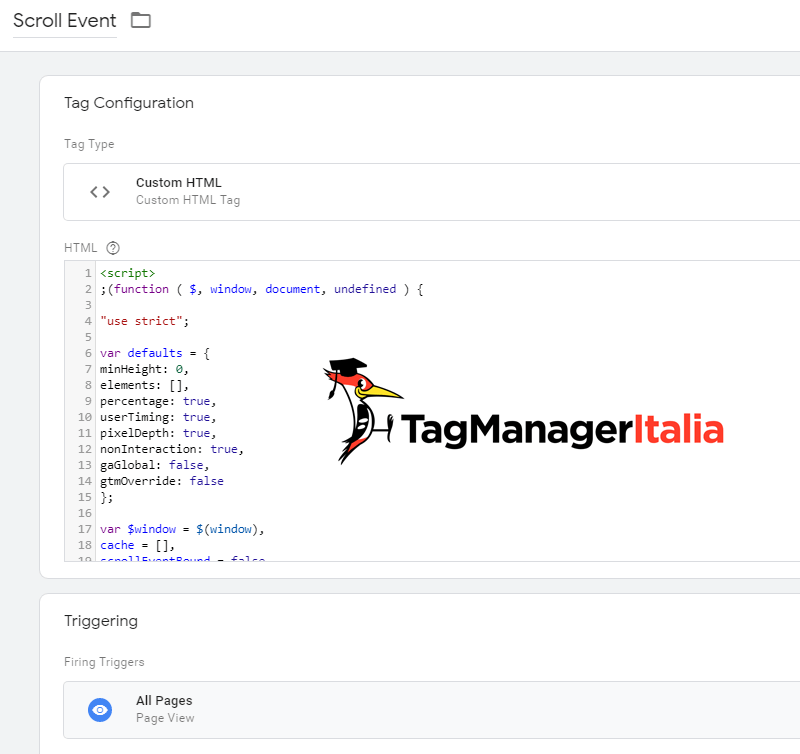The image size is (800, 754).
Task: Click the "use strict"; code line
Action: click(x=144, y=321)
